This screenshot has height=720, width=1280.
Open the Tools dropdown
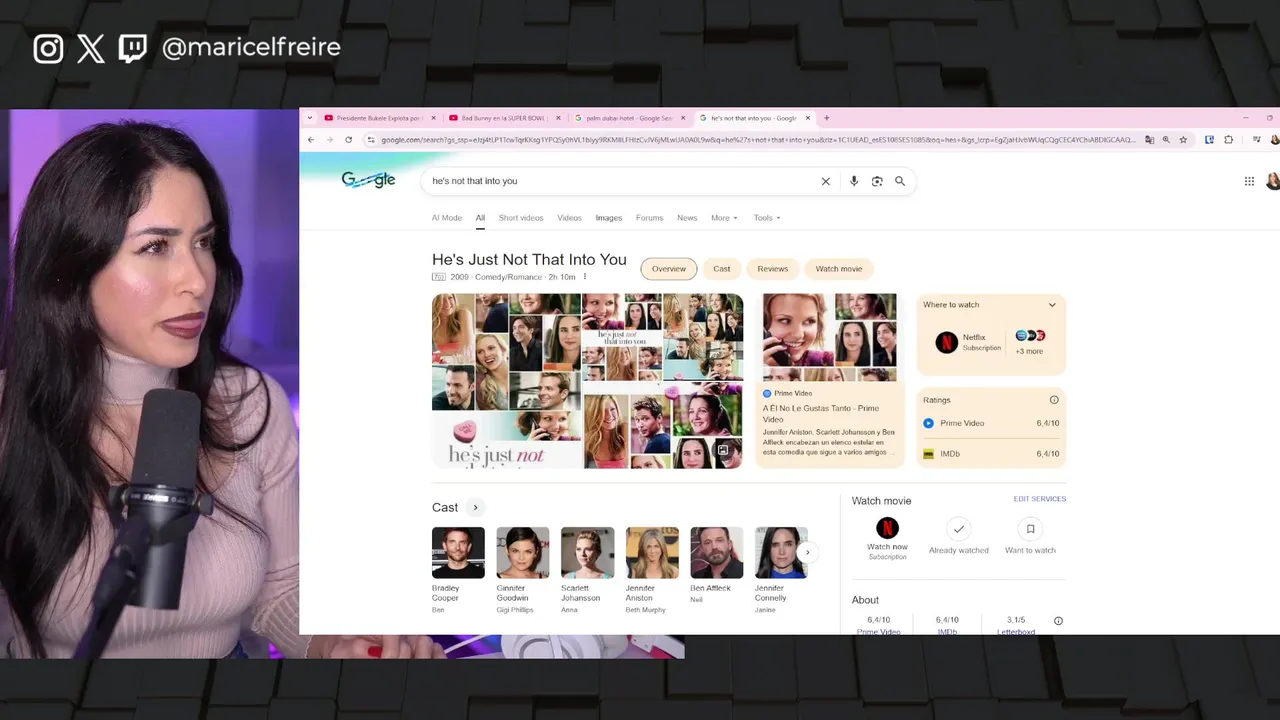click(767, 218)
